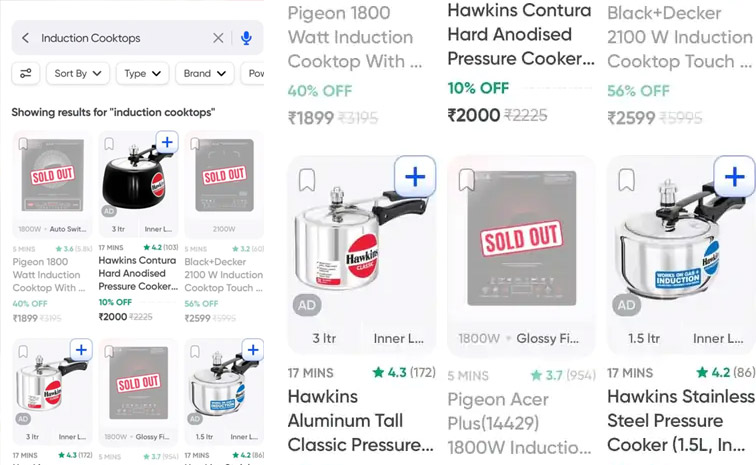756x465 pixels.
Task: Start voice search with the microphone icon
Action: (246, 38)
